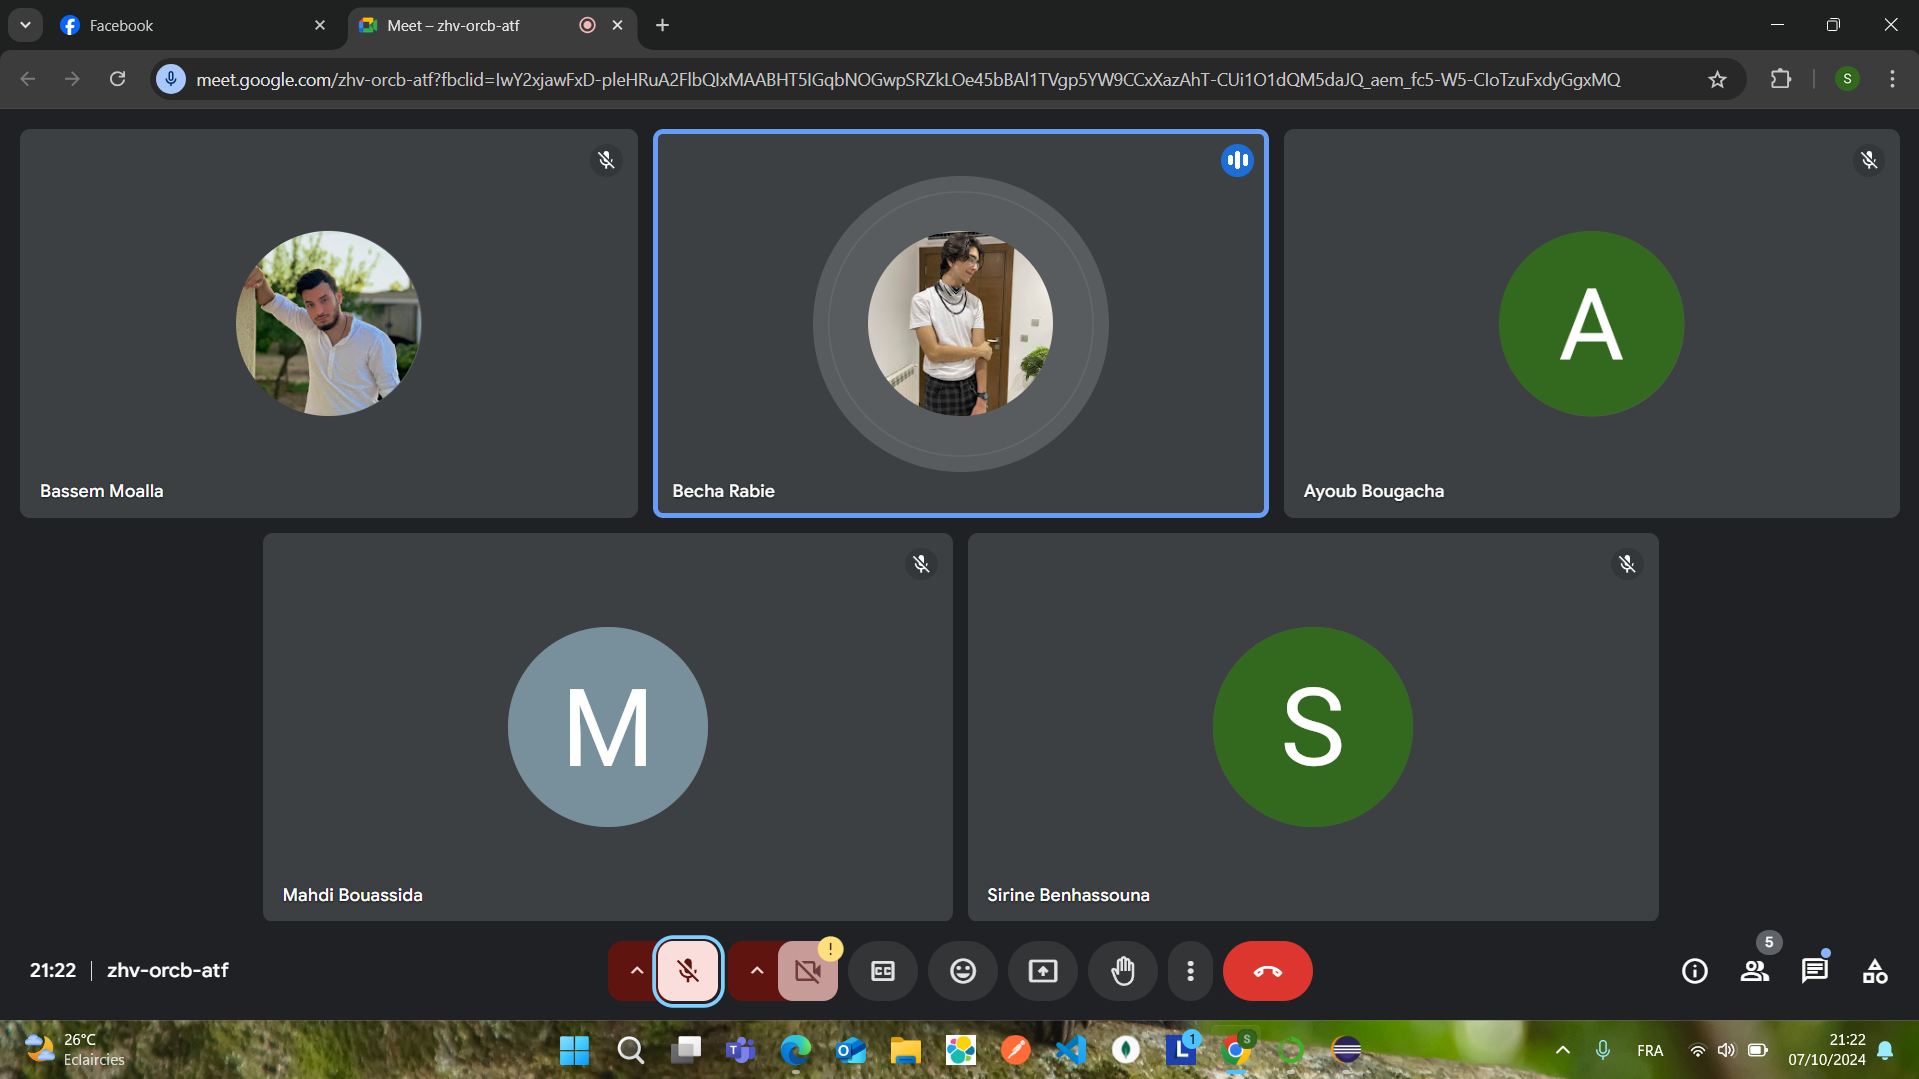Click the Mahdi Bouassida name label
Screen dimensions: 1919x1079
[352, 895]
